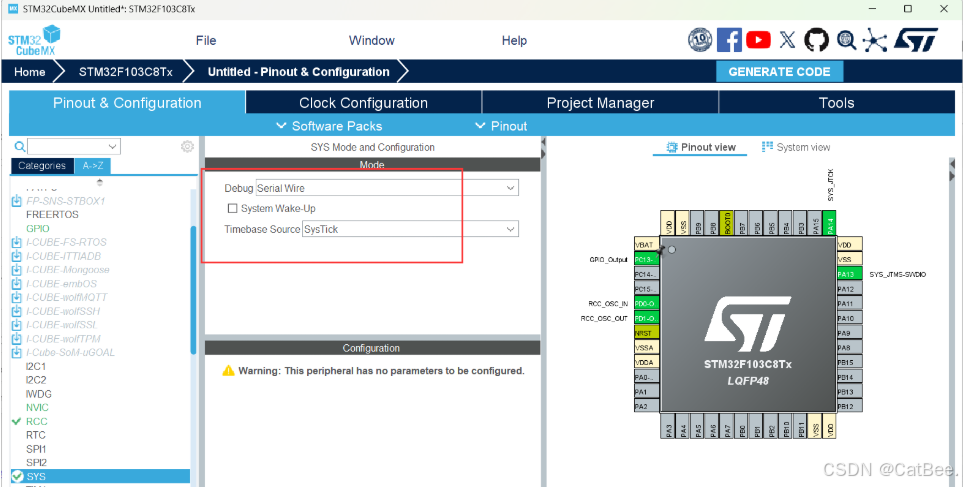Image resolution: width=963 pixels, height=487 pixels.
Task: Open the ST Facebook page icon
Action: (x=729, y=40)
